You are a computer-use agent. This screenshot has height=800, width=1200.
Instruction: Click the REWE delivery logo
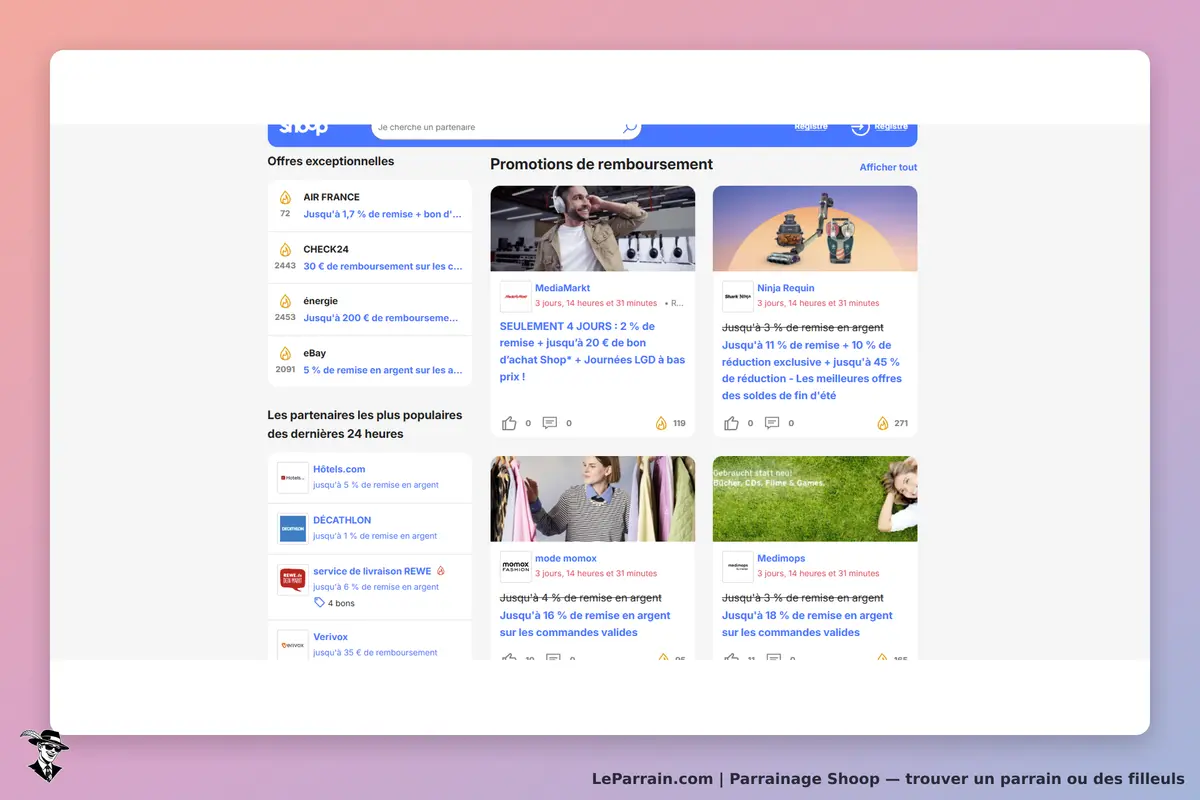click(x=293, y=580)
